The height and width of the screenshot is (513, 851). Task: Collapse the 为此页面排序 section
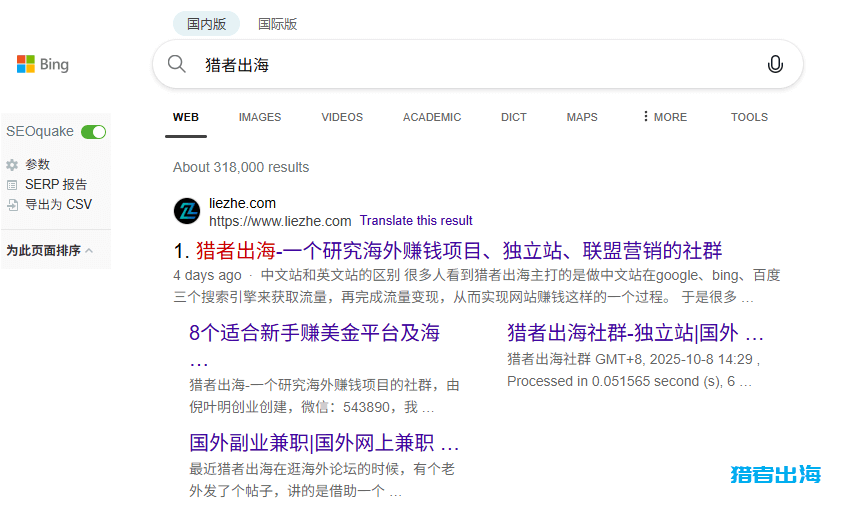pos(89,251)
